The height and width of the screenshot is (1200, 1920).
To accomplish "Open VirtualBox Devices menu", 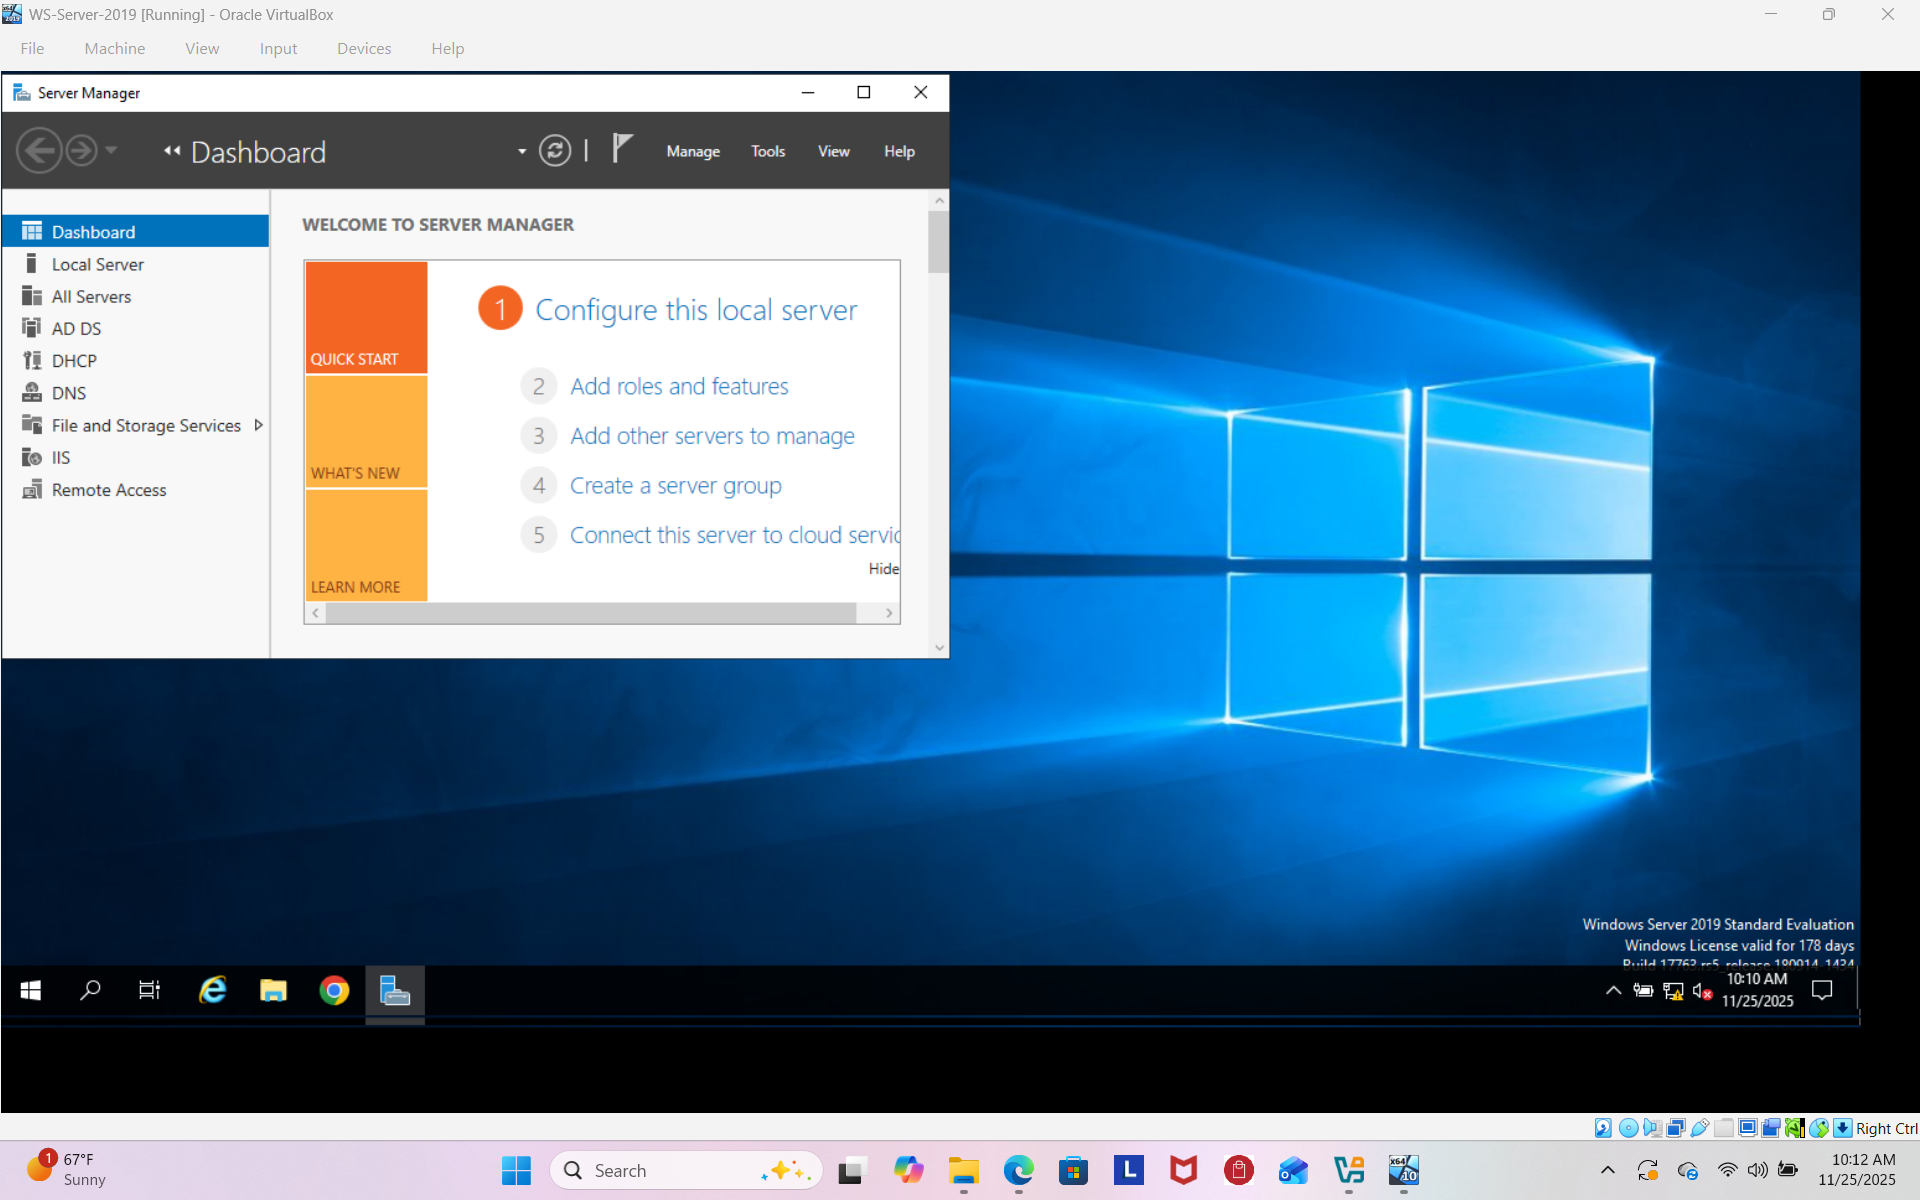I will [x=364, y=48].
